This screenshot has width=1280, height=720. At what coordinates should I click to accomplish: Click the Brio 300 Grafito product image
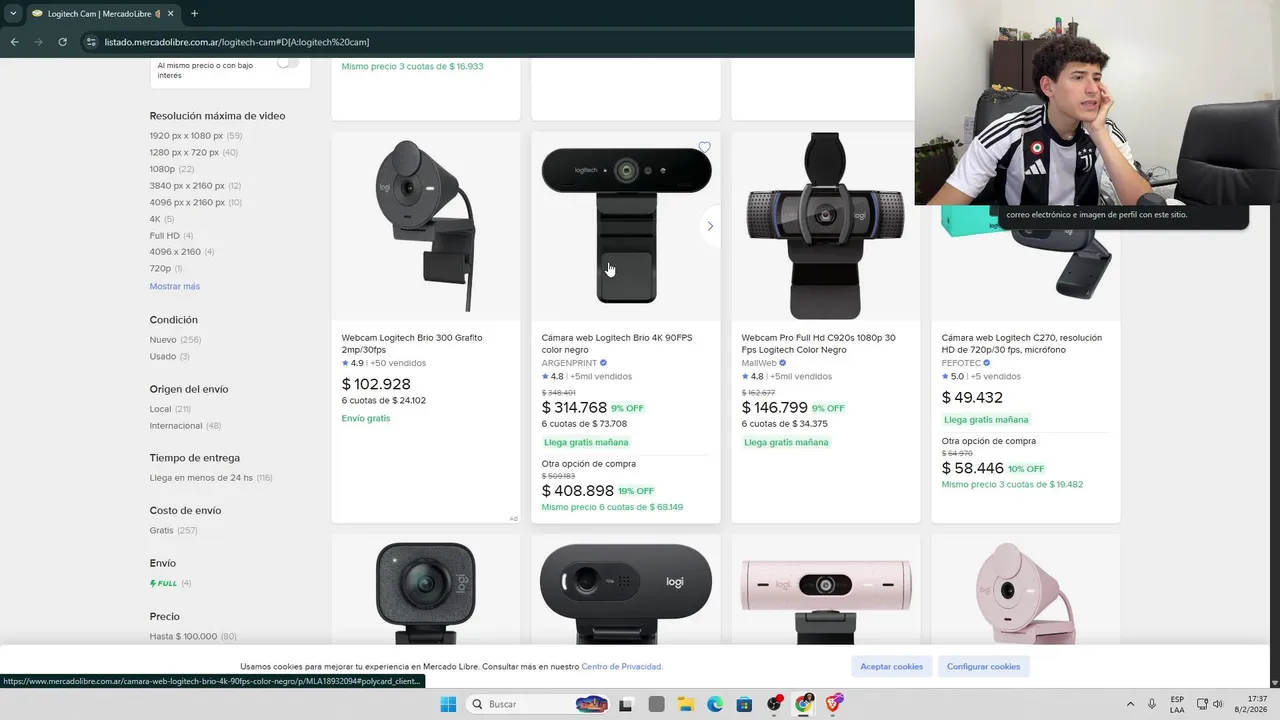(x=426, y=226)
